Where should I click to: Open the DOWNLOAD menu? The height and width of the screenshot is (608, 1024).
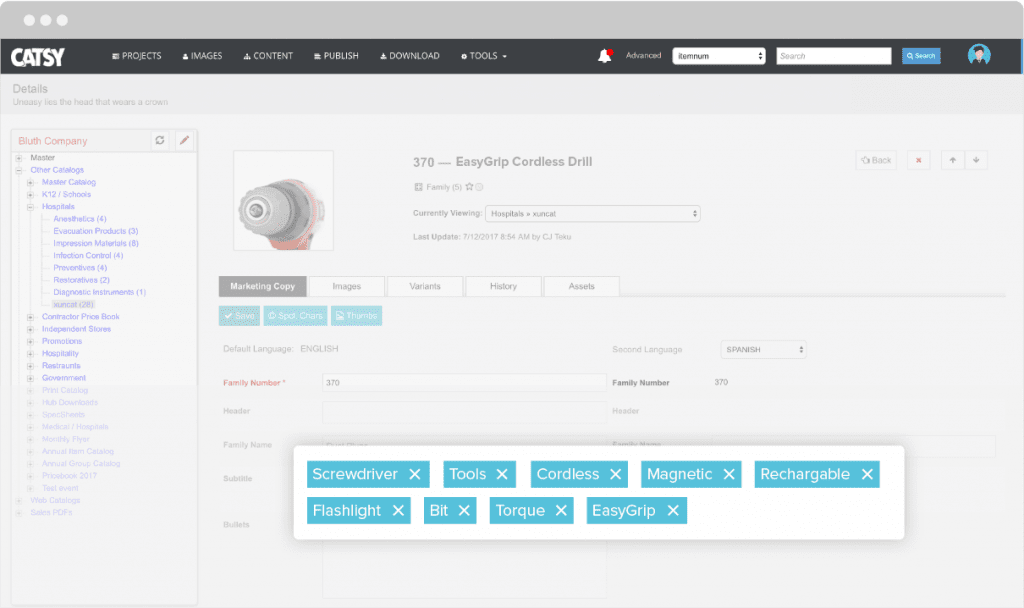(x=409, y=56)
